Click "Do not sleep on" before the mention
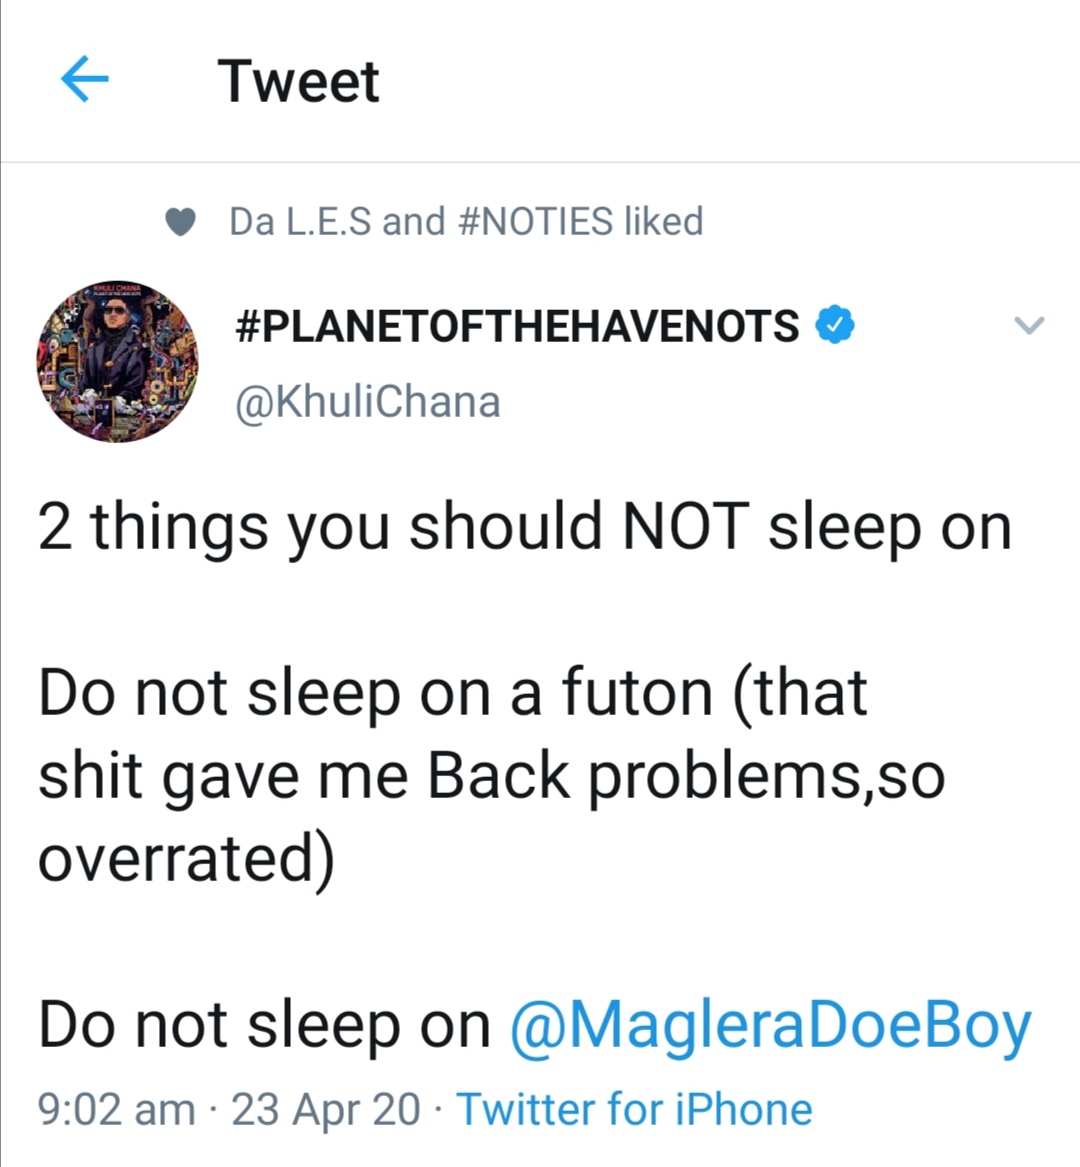 (264, 1026)
